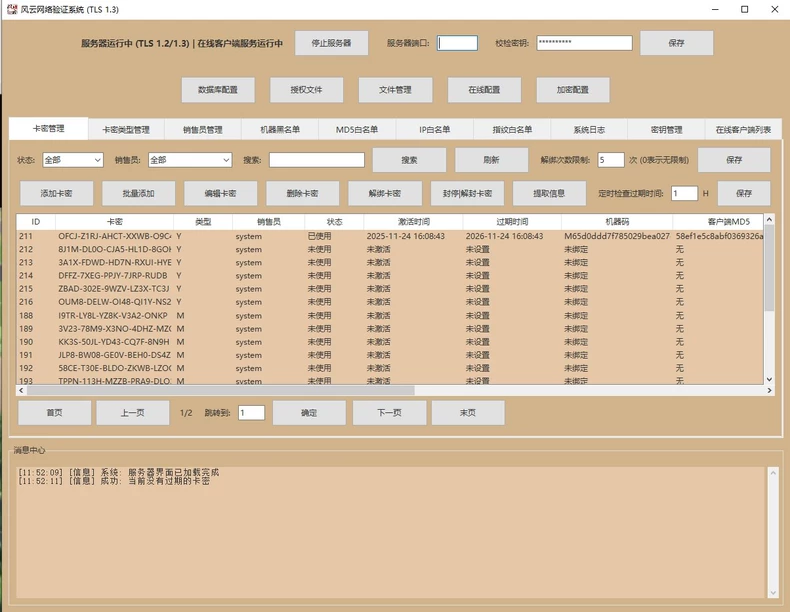This screenshot has height=612, width=790.
Task: Expand the 销售员 filter dropdown
Action: [x=190, y=160]
